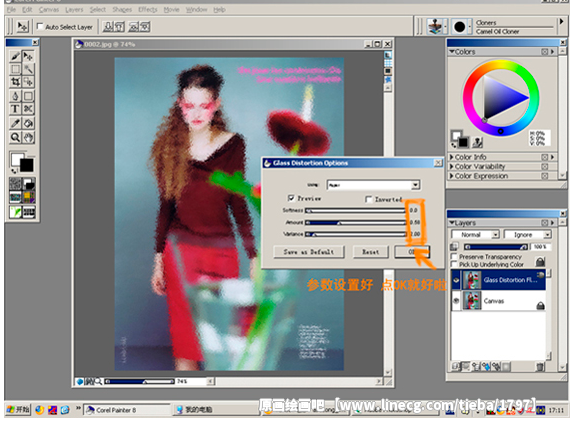The width and height of the screenshot is (577, 424).
Task: Expand the Color Expression panel
Action: tap(452, 176)
